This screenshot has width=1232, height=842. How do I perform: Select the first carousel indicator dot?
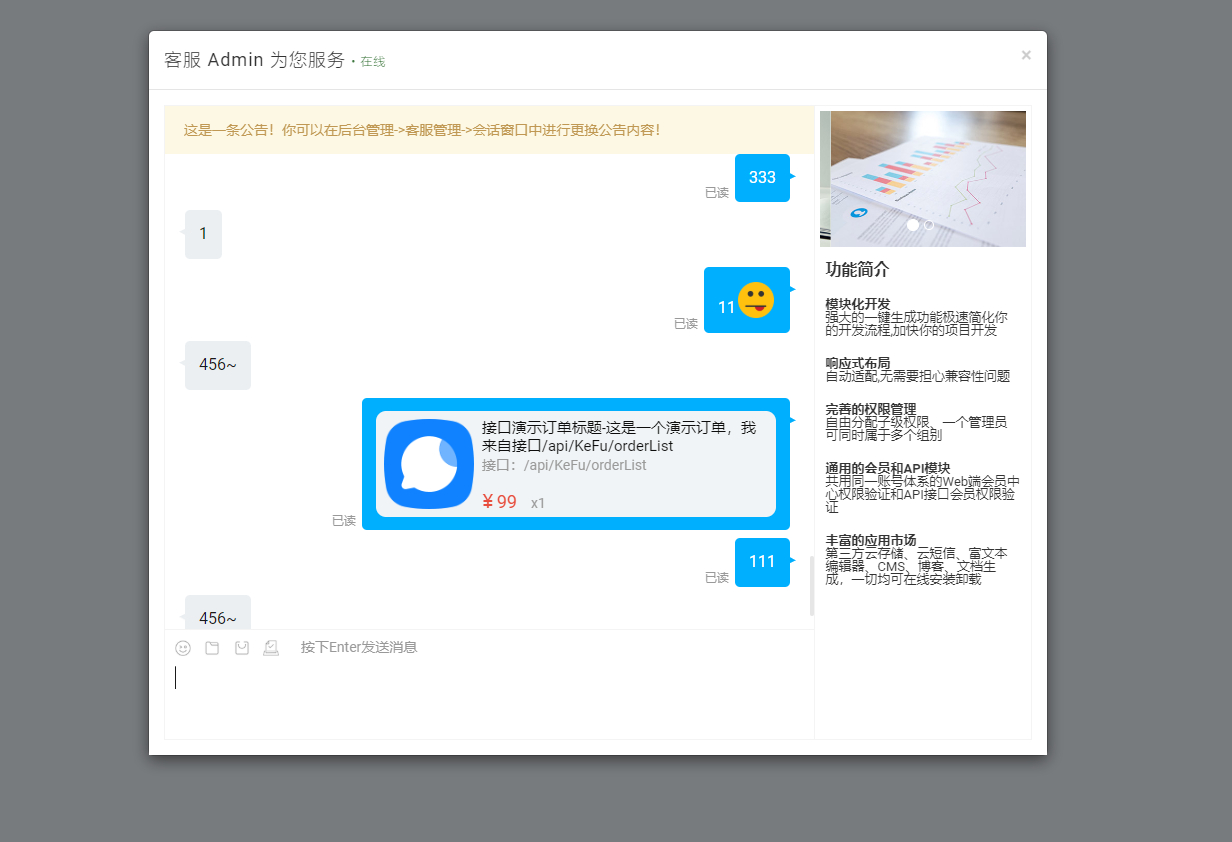(912, 225)
